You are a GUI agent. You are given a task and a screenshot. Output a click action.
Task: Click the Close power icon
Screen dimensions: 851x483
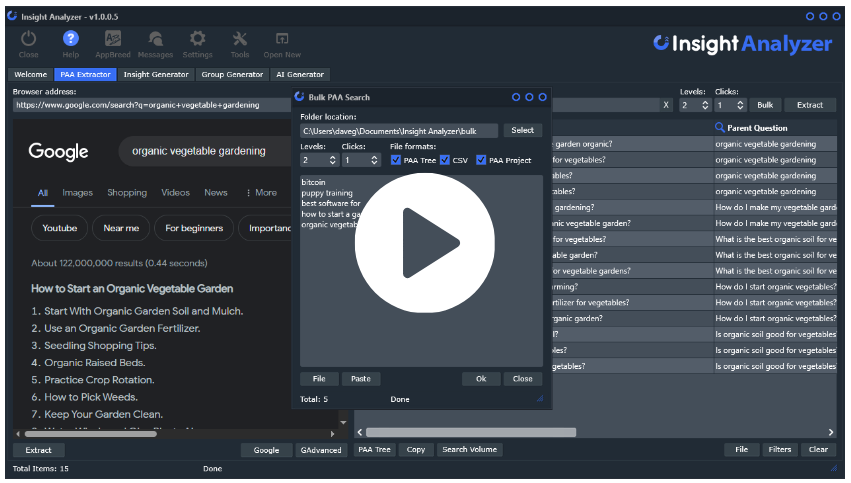[29, 39]
